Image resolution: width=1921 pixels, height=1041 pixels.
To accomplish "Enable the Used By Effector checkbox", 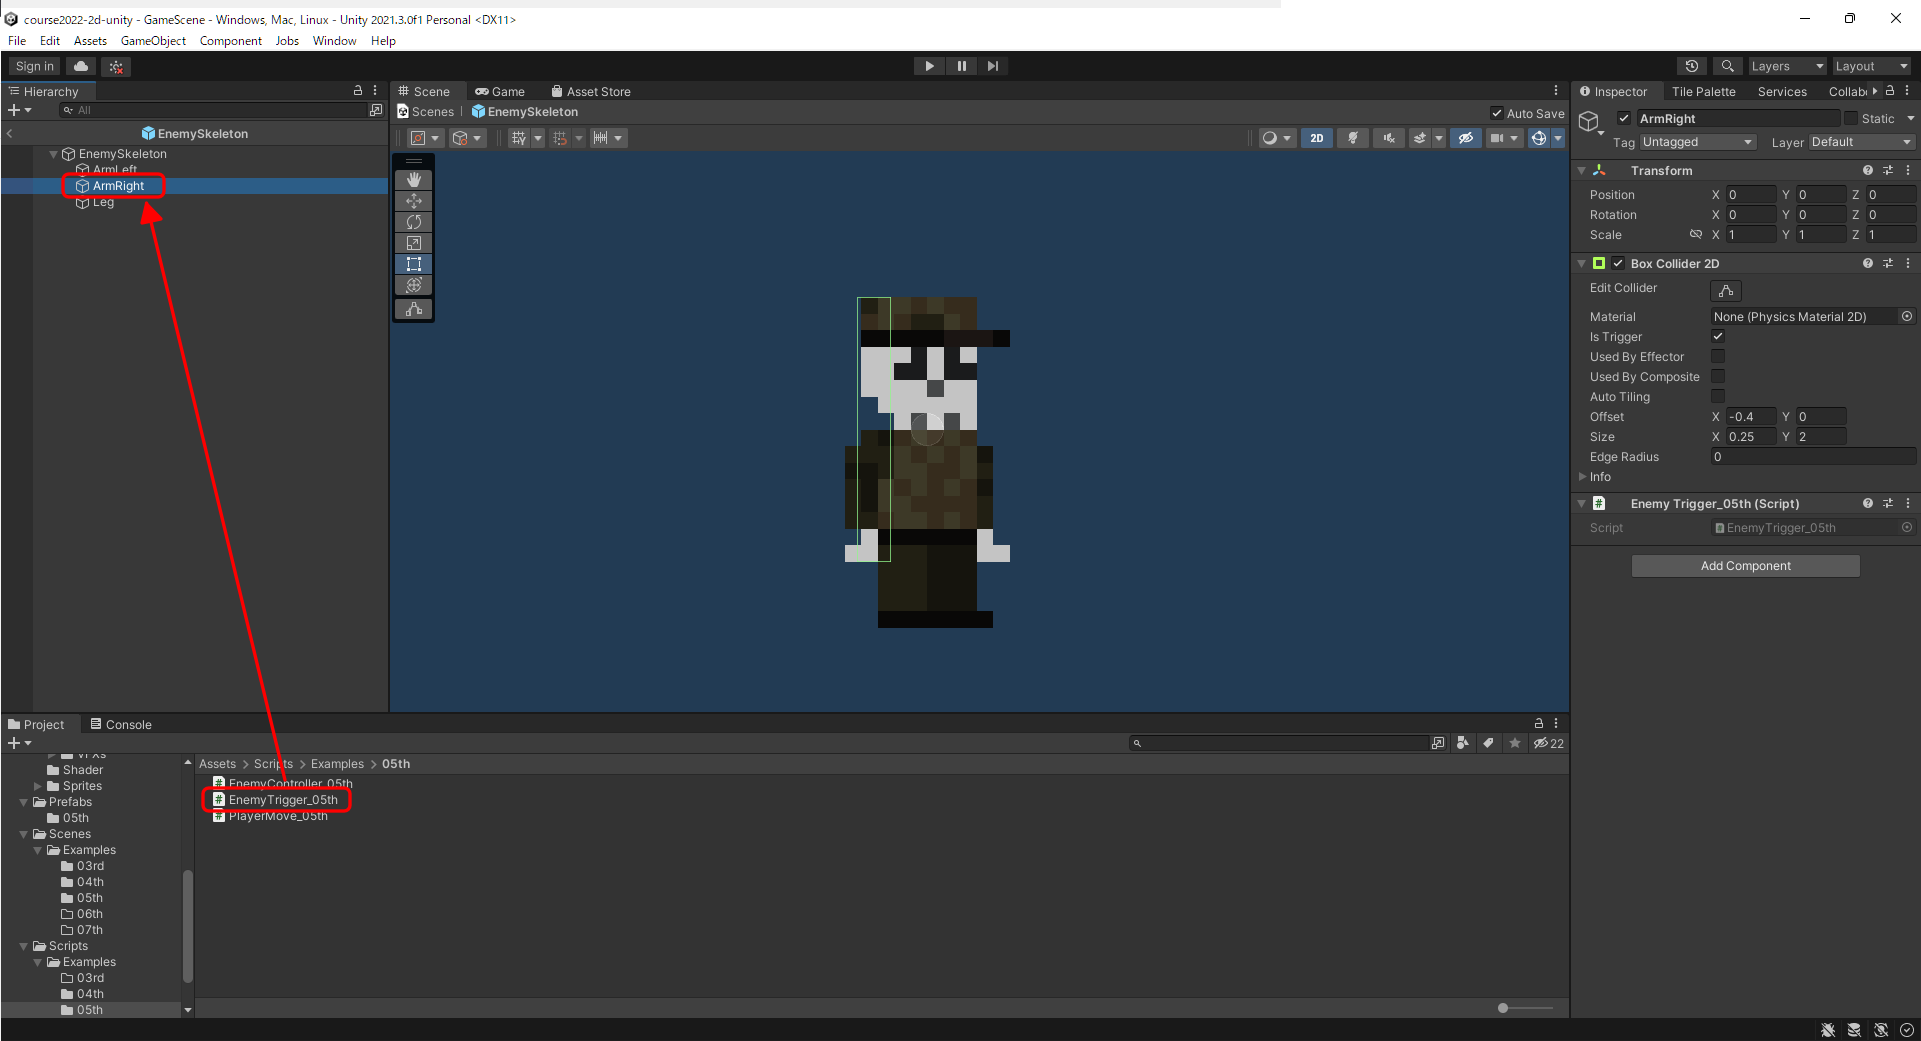I will tap(1718, 356).
